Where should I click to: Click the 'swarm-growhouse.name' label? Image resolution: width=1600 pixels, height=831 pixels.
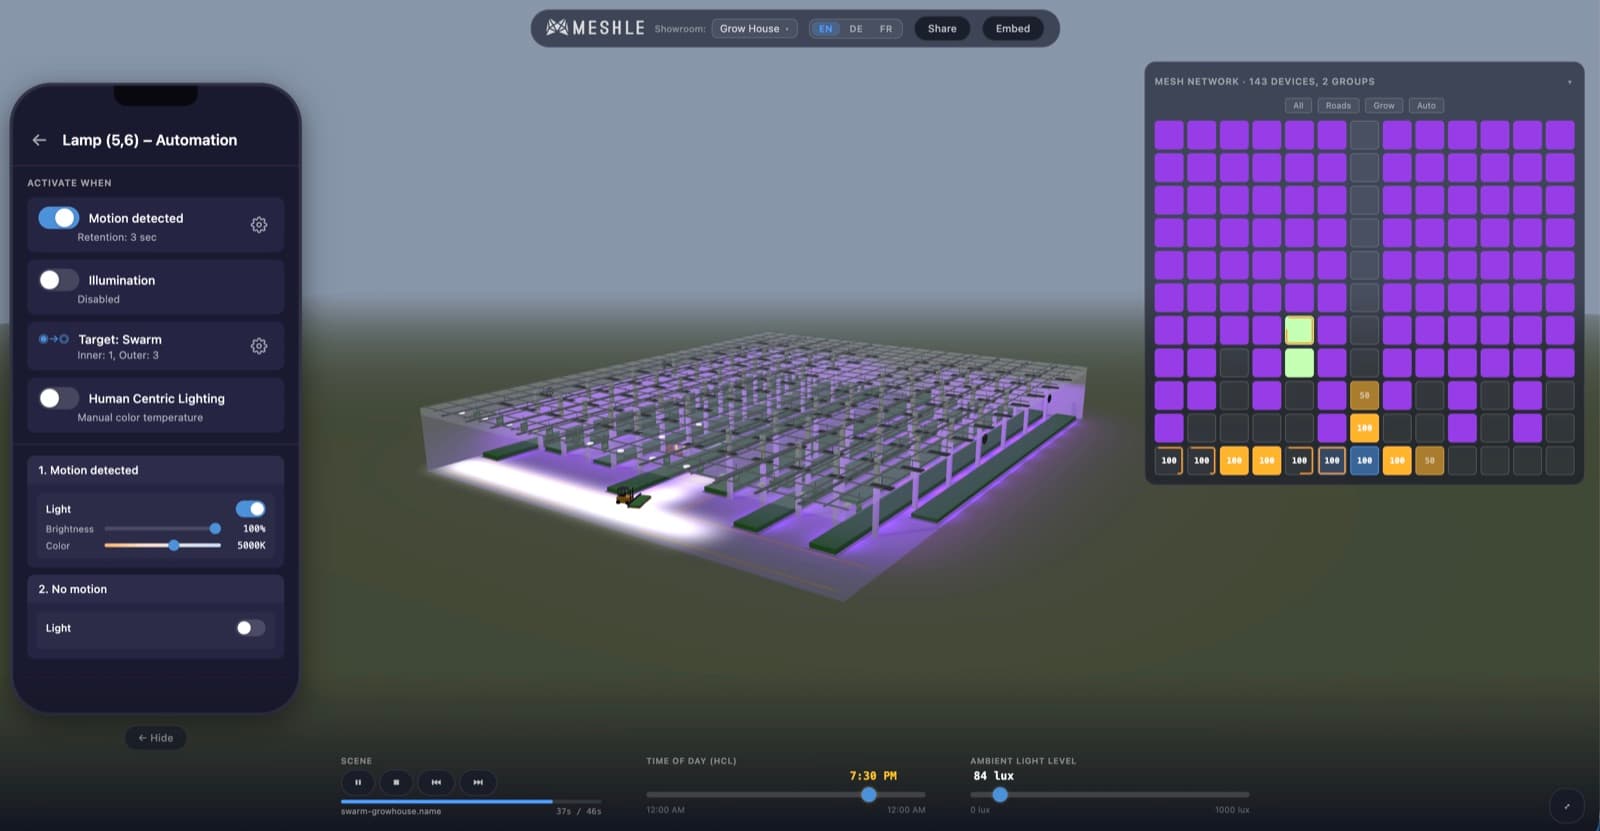391,811
